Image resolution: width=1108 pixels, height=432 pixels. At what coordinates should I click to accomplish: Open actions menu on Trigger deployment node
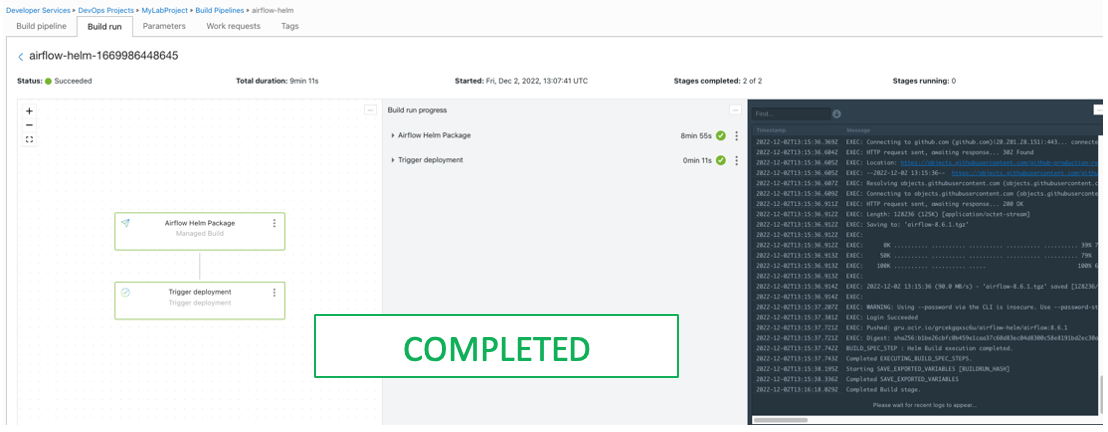pos(274,292)
